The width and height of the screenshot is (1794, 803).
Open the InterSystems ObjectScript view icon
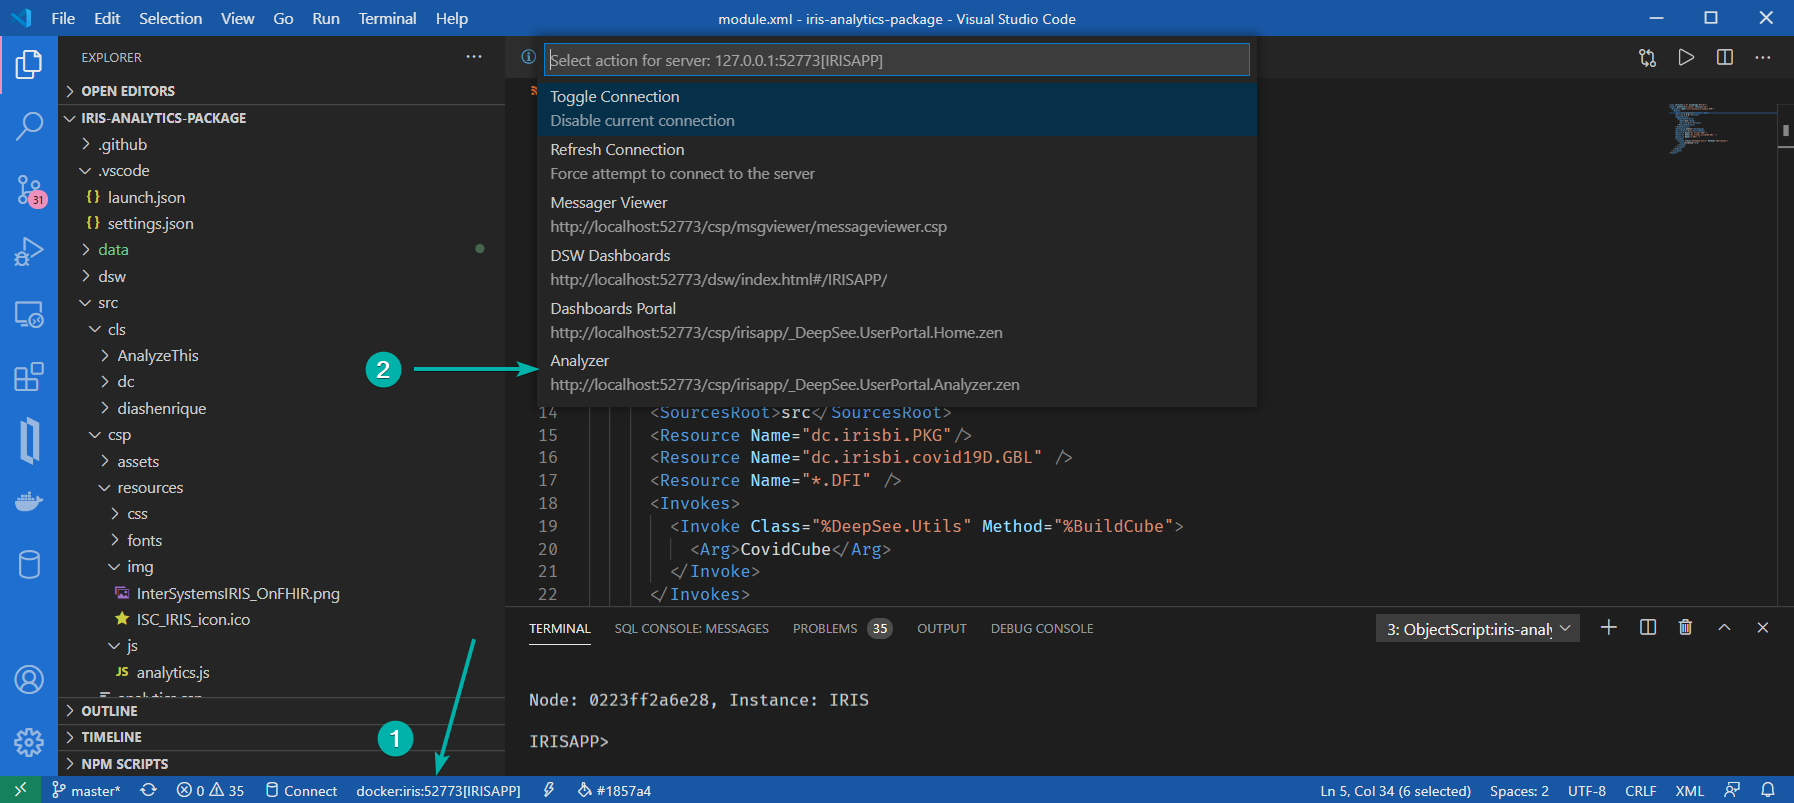coord(29,440)
